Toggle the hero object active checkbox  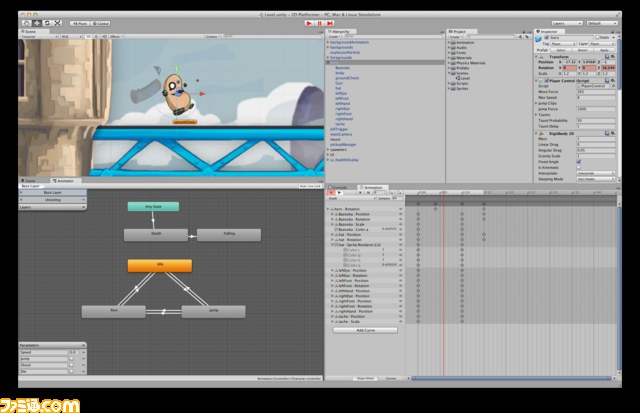pyautogui.click(x=547, y=38)
